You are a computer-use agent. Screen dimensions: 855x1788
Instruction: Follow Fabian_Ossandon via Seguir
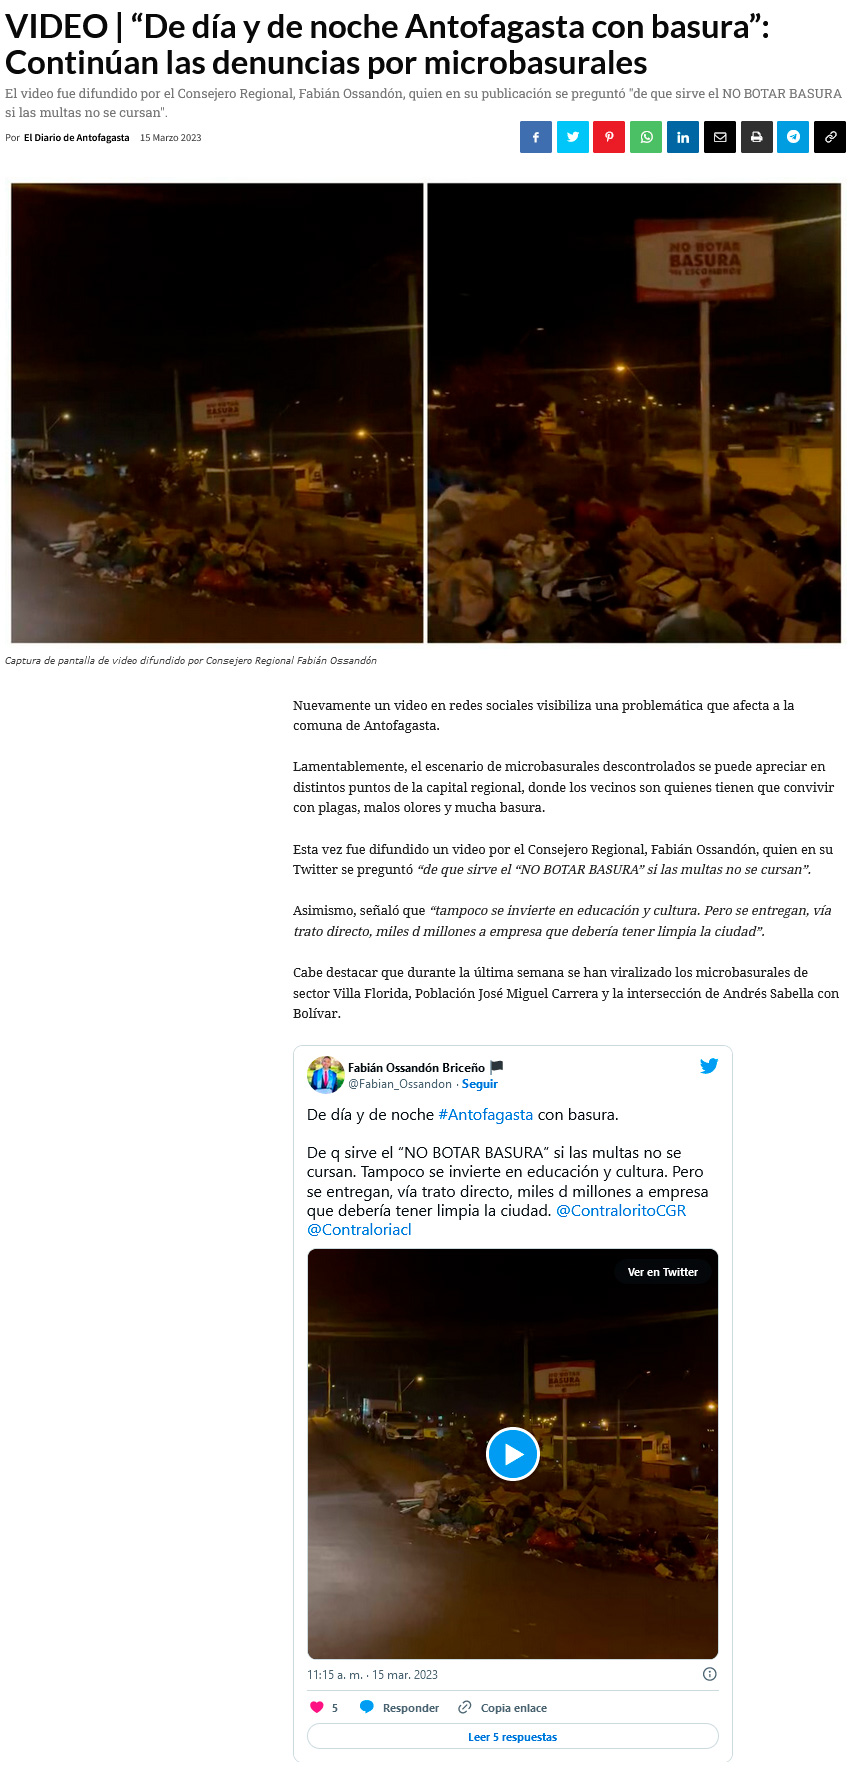coord(480,1084)
